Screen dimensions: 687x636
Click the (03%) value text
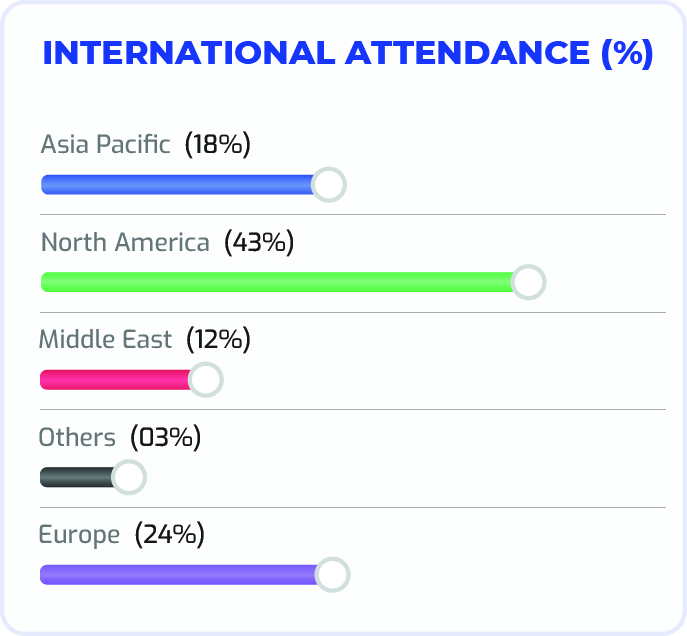click(x=166, y=437)
